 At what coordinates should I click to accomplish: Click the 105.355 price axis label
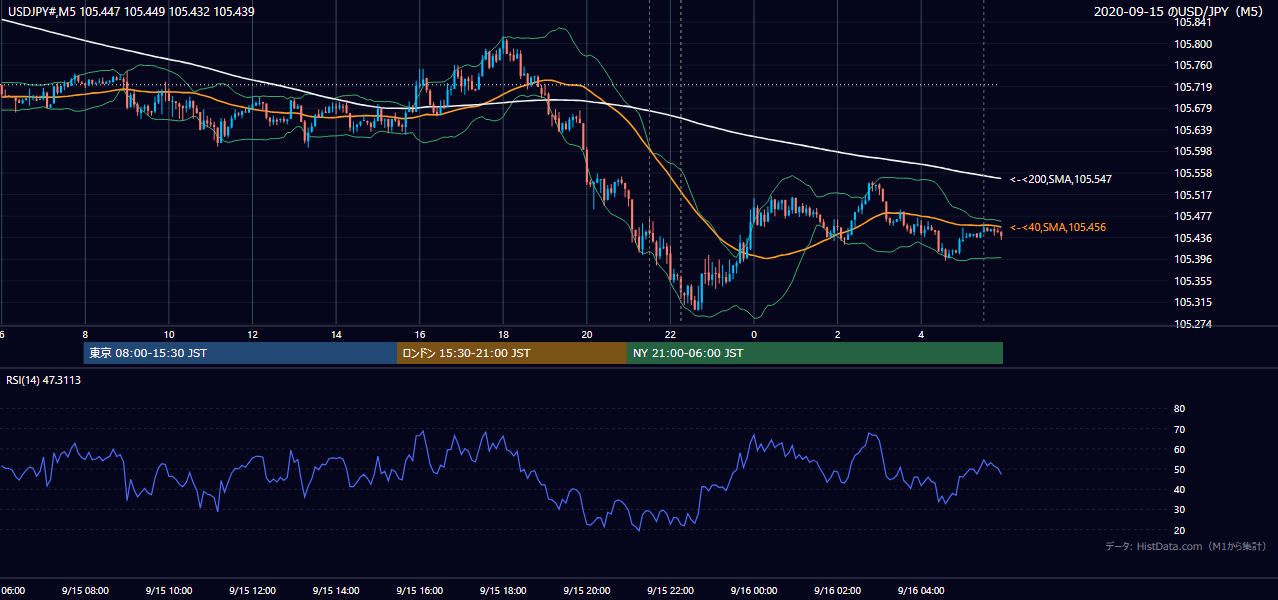click(x=1193, y=281)
